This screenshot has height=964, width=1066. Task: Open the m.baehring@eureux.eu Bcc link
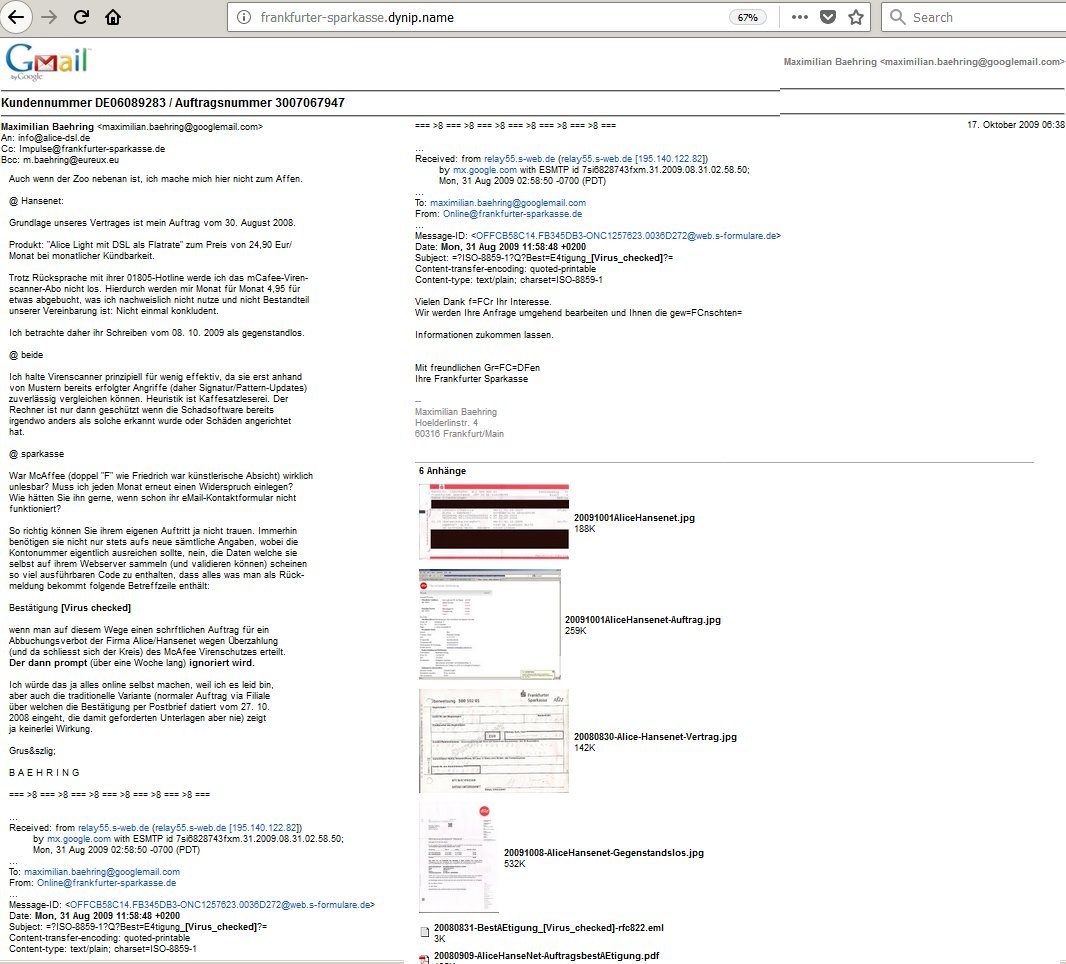coord(72,159)
